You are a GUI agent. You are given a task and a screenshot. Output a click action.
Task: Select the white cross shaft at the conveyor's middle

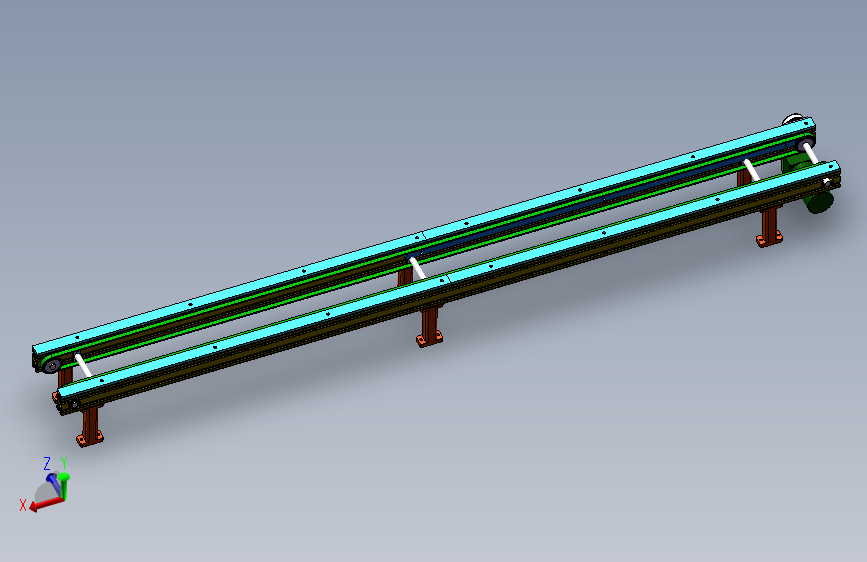(x=417, y=267)
